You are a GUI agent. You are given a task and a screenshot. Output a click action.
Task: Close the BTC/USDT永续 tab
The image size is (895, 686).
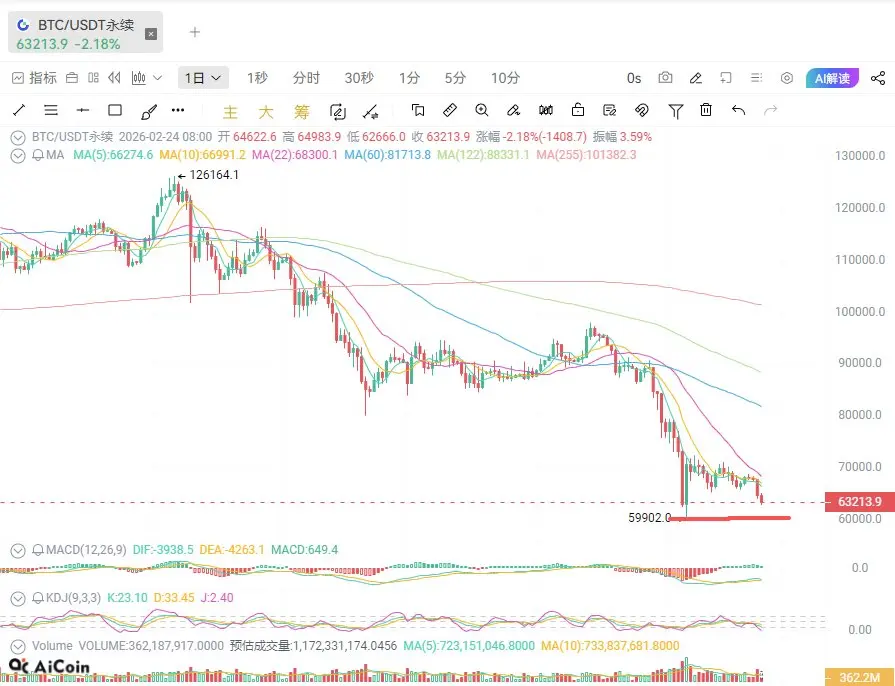click(x=151, y=34)
